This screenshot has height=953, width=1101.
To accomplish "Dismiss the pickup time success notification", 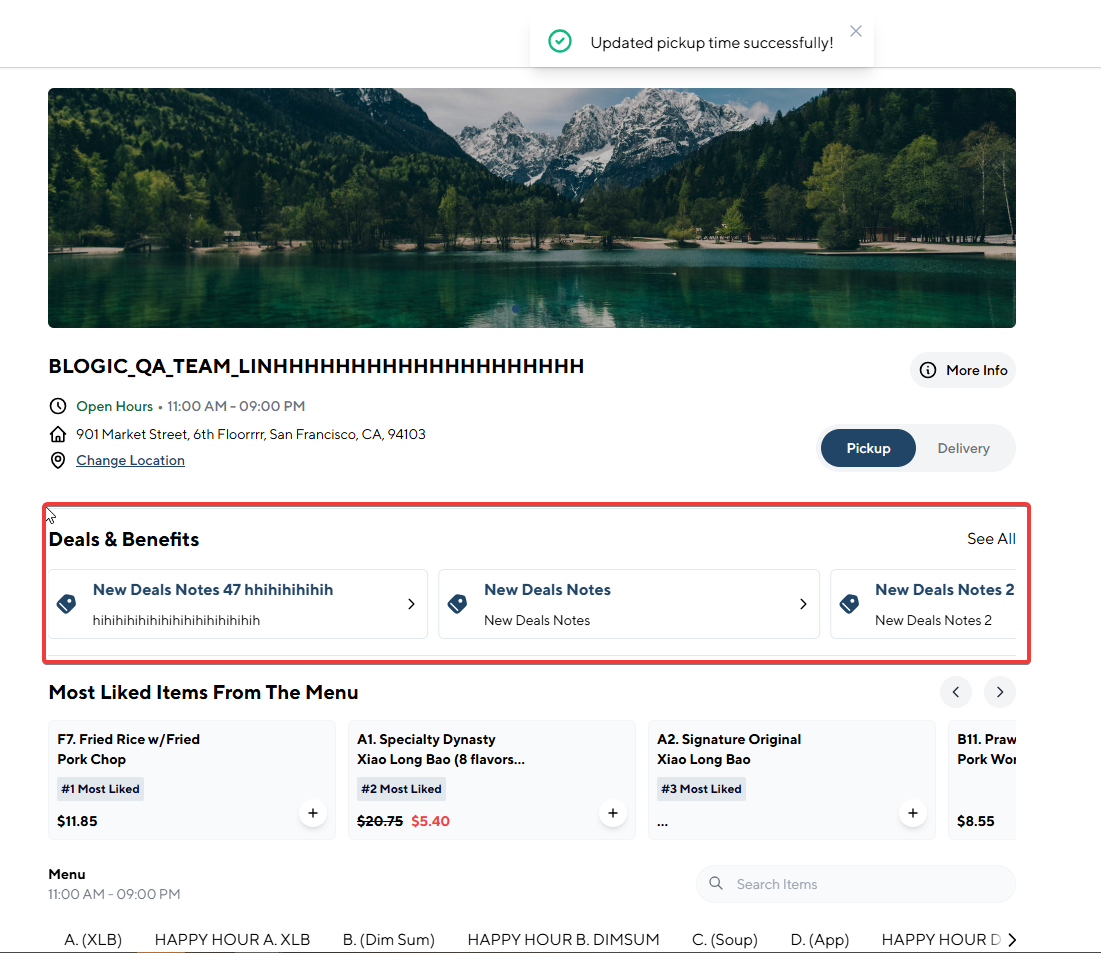I will click(x=856, y=31).
